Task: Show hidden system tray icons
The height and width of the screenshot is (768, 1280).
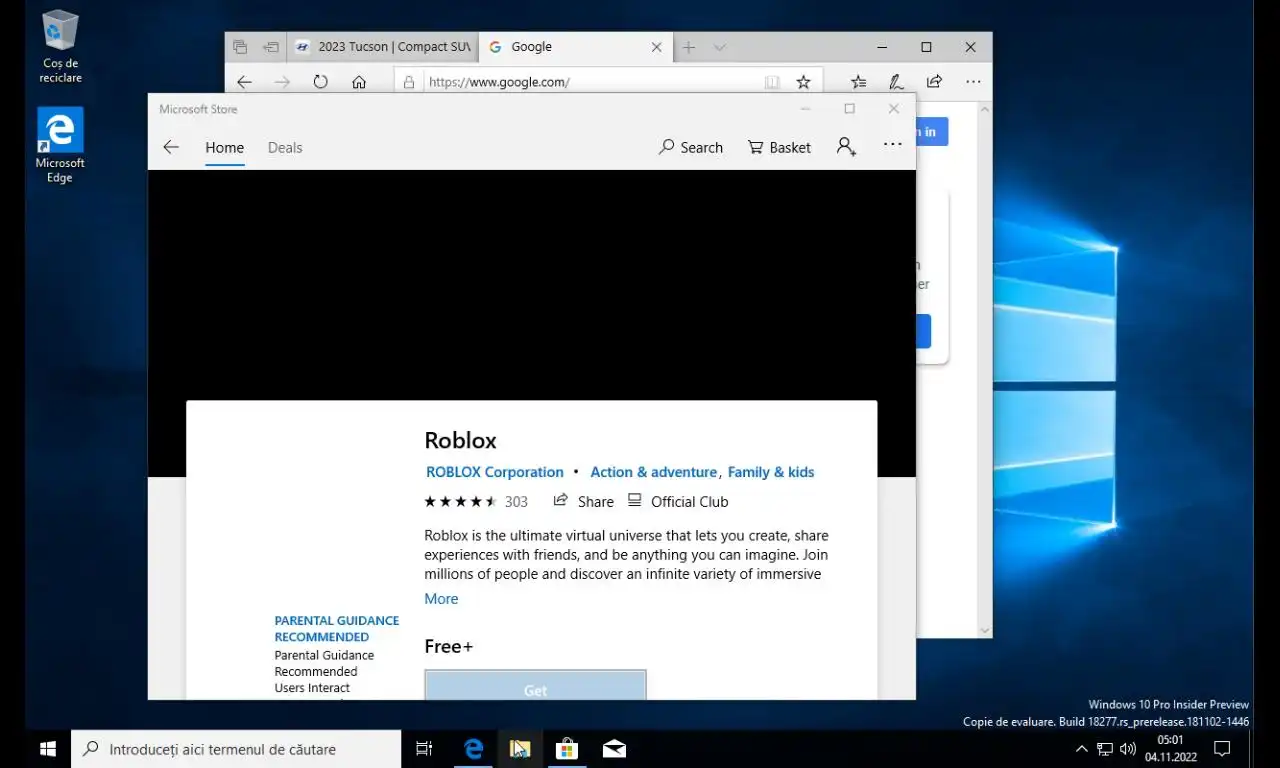Action: coord(1081,748)
